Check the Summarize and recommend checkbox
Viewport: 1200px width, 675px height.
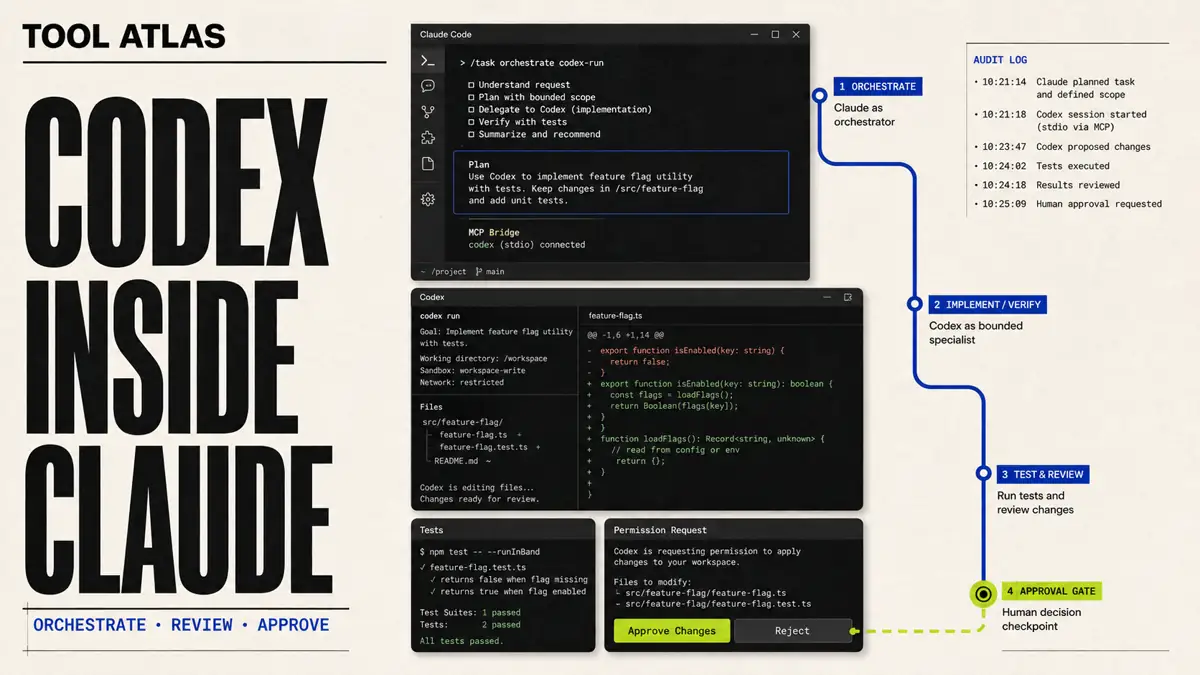click(x=471, y=134)
